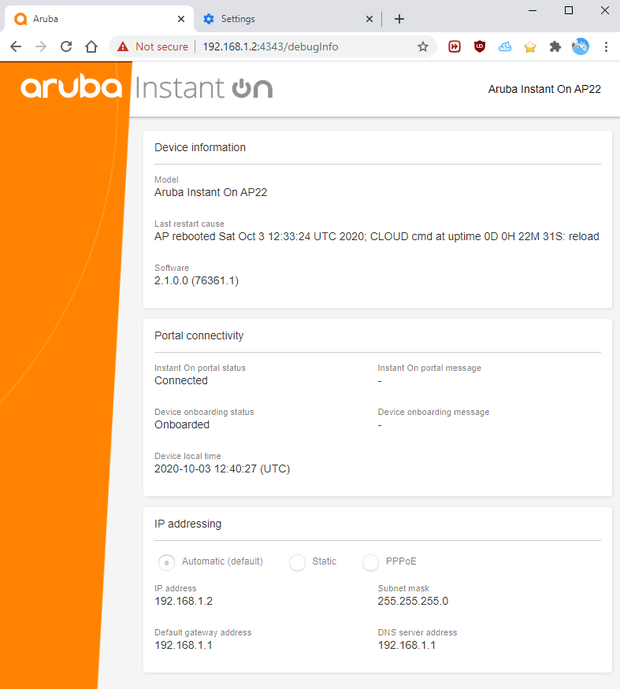Open a new browser tab
620x689 pixels.
399,19
